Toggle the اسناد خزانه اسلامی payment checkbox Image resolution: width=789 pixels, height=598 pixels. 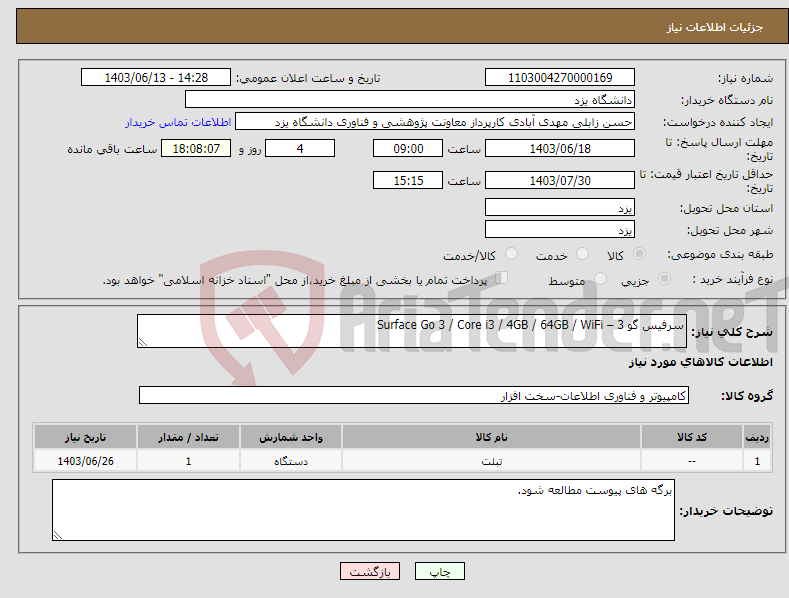[x=502, y=277]
